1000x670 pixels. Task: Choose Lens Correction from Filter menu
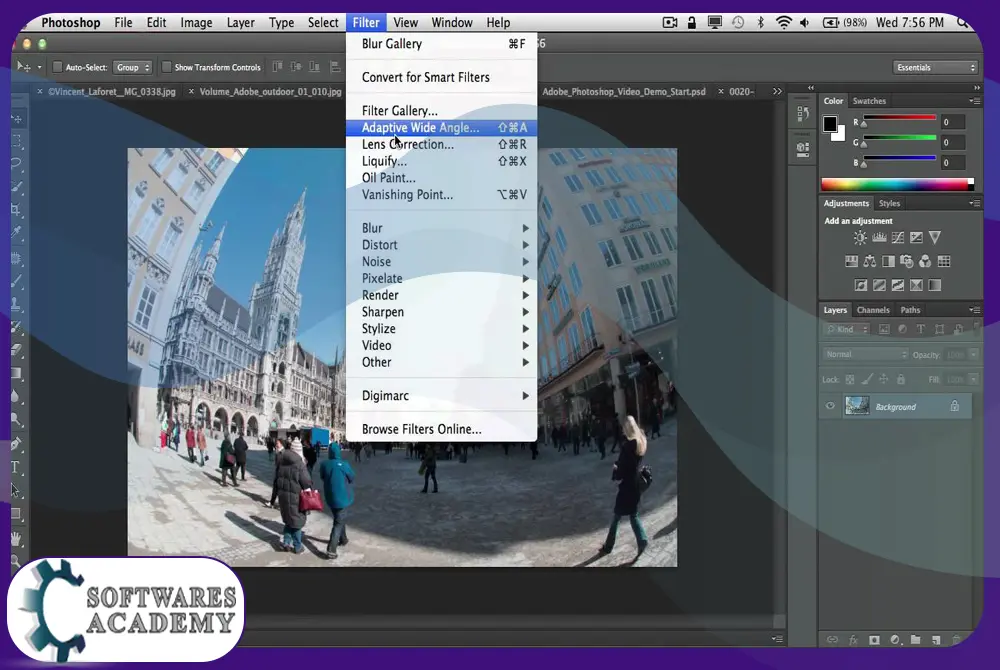click(x=442, y=144)
